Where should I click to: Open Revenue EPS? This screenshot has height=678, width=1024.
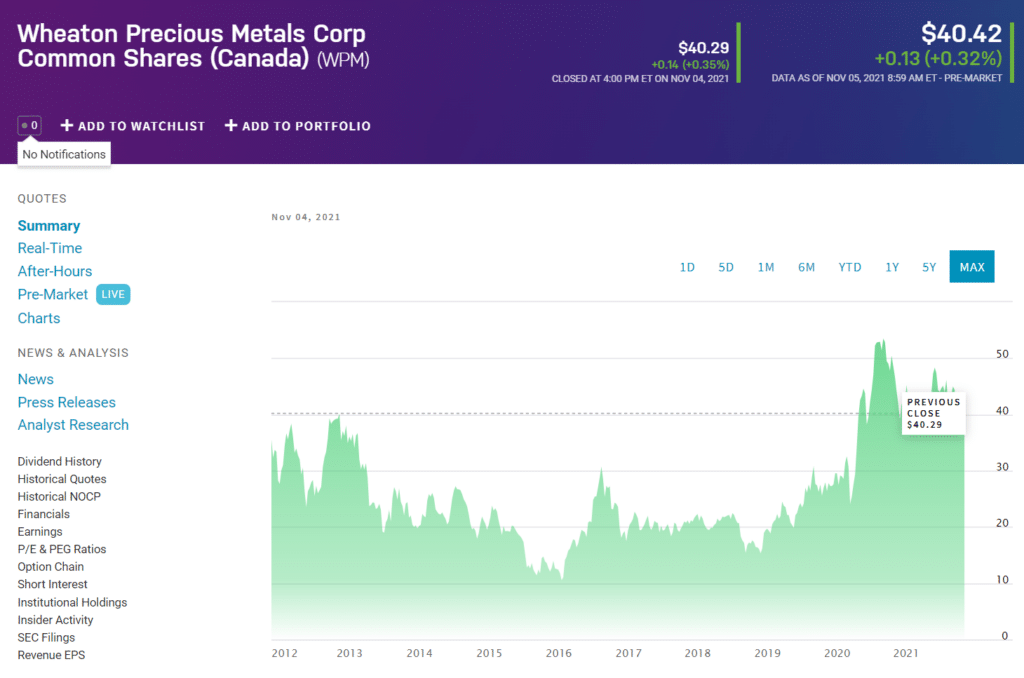(51, 655)
